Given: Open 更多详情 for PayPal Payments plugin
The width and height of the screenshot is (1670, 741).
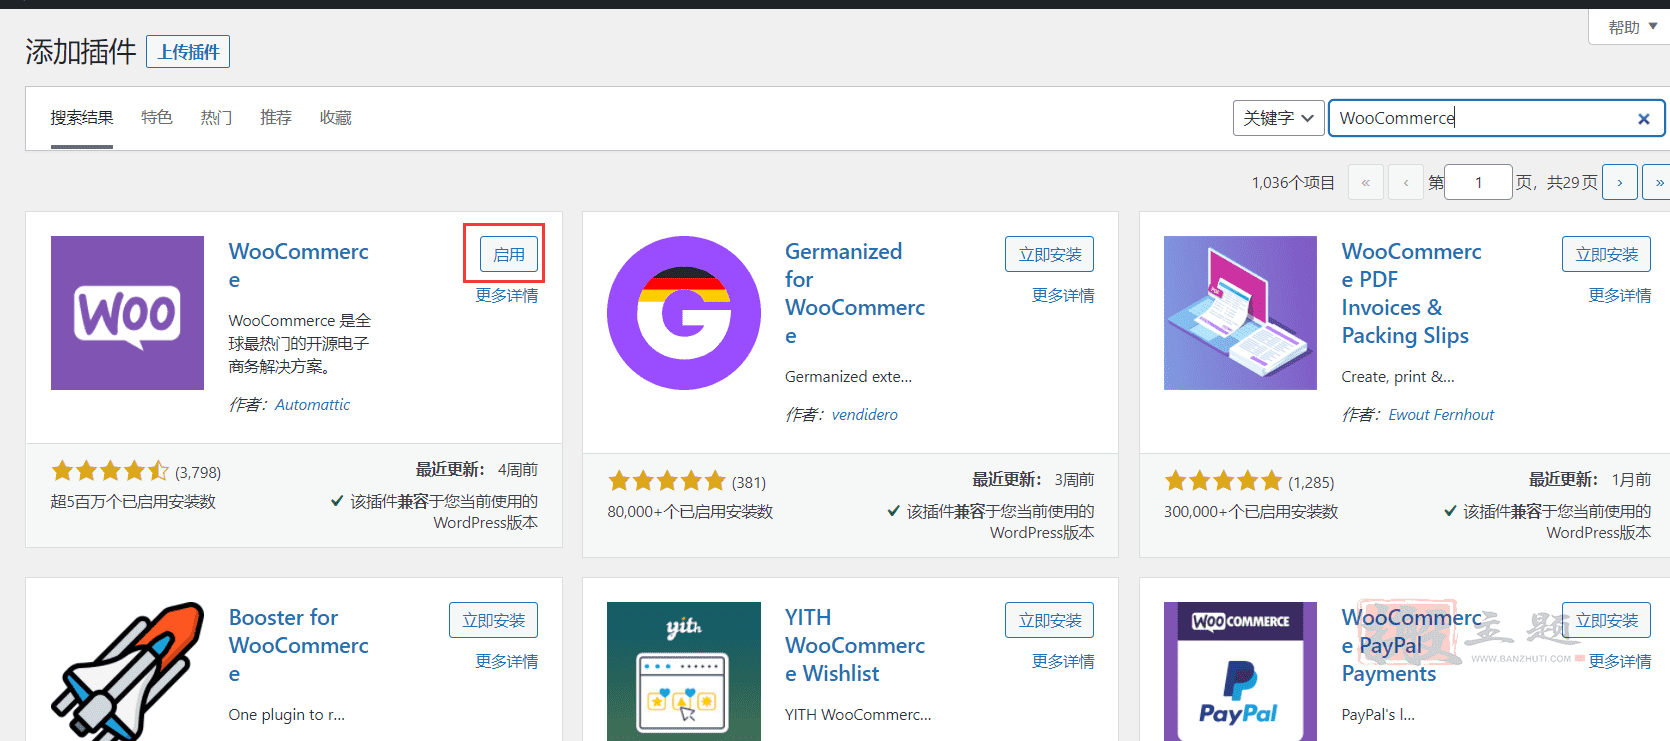Looking at the screenshot, I should [1620, 662].
